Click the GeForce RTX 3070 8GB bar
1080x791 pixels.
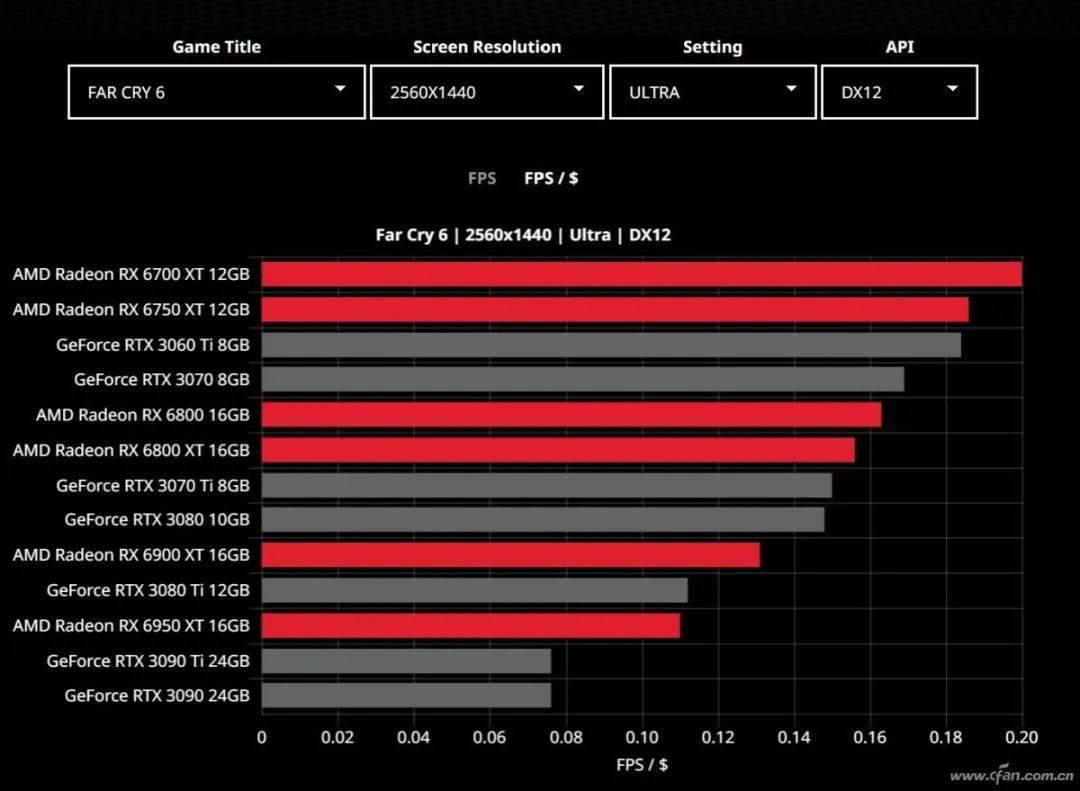(583, 379)
